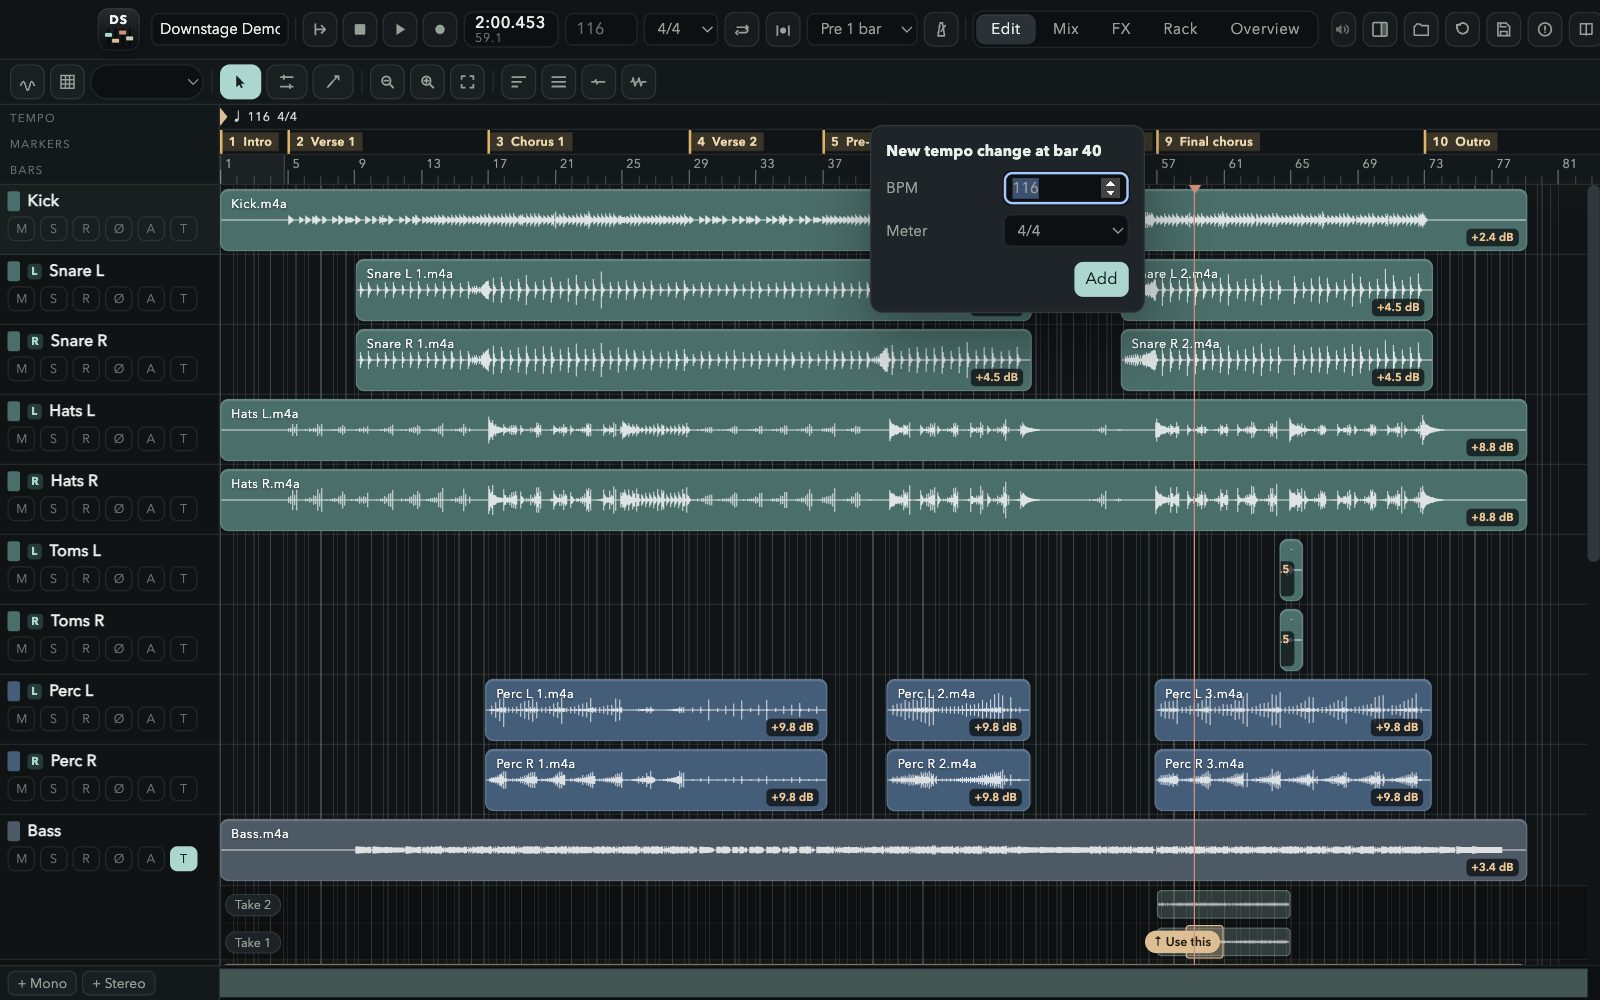Image resolution: width=1600 pixels, height=1000 pixels.
Task: Click the undo history icon
Action: 1462,29
